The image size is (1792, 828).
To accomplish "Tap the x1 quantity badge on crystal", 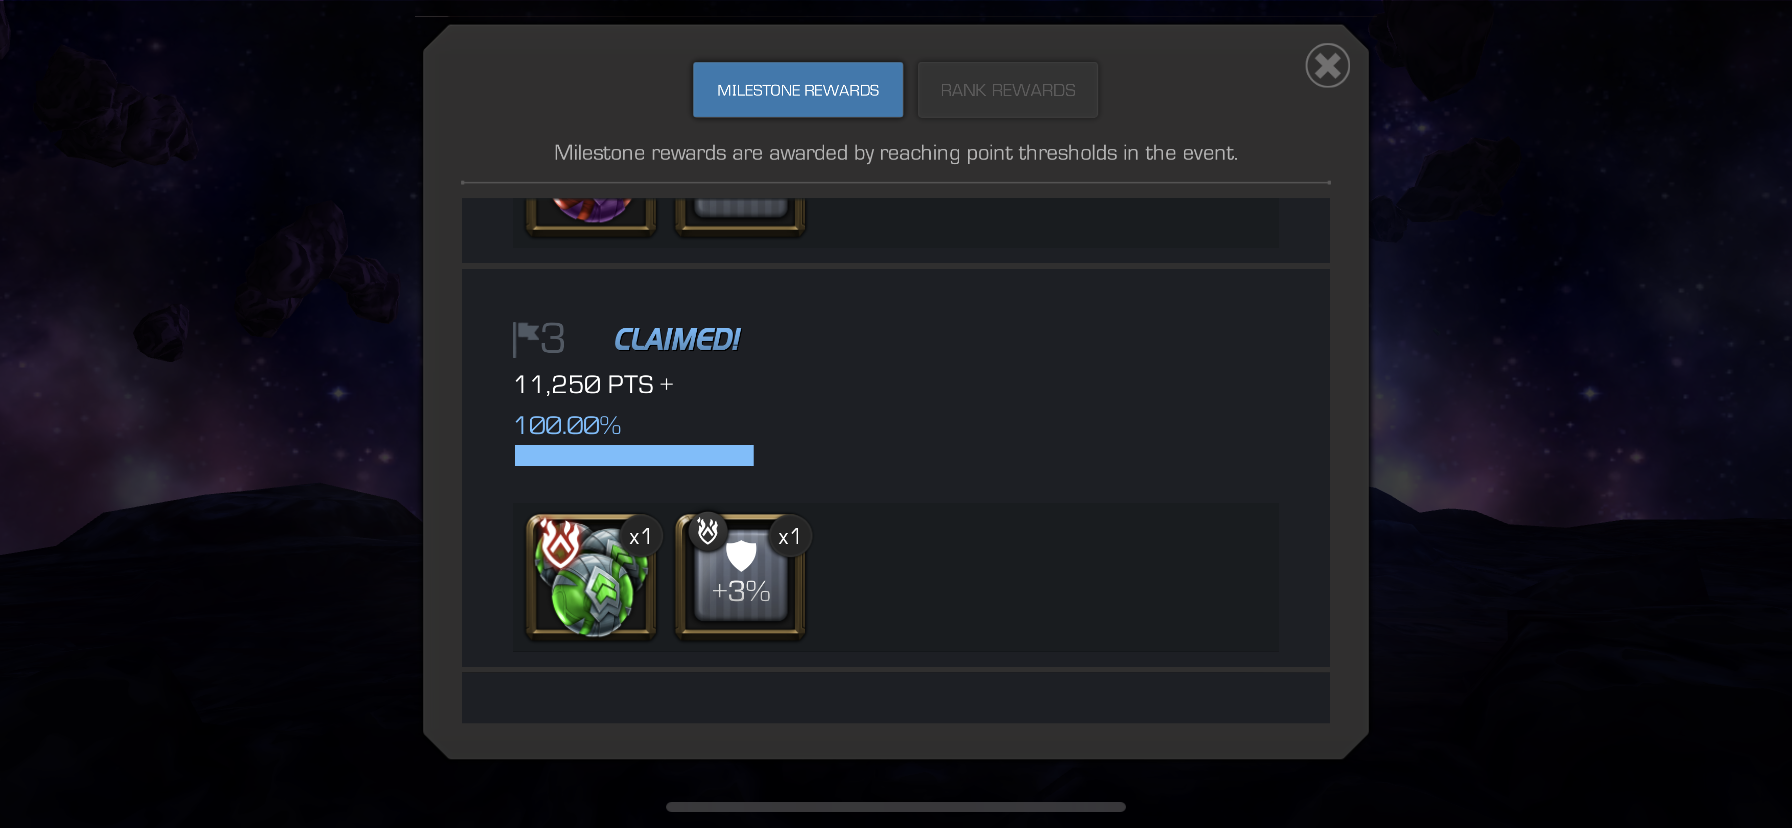I will click(640, 537).
